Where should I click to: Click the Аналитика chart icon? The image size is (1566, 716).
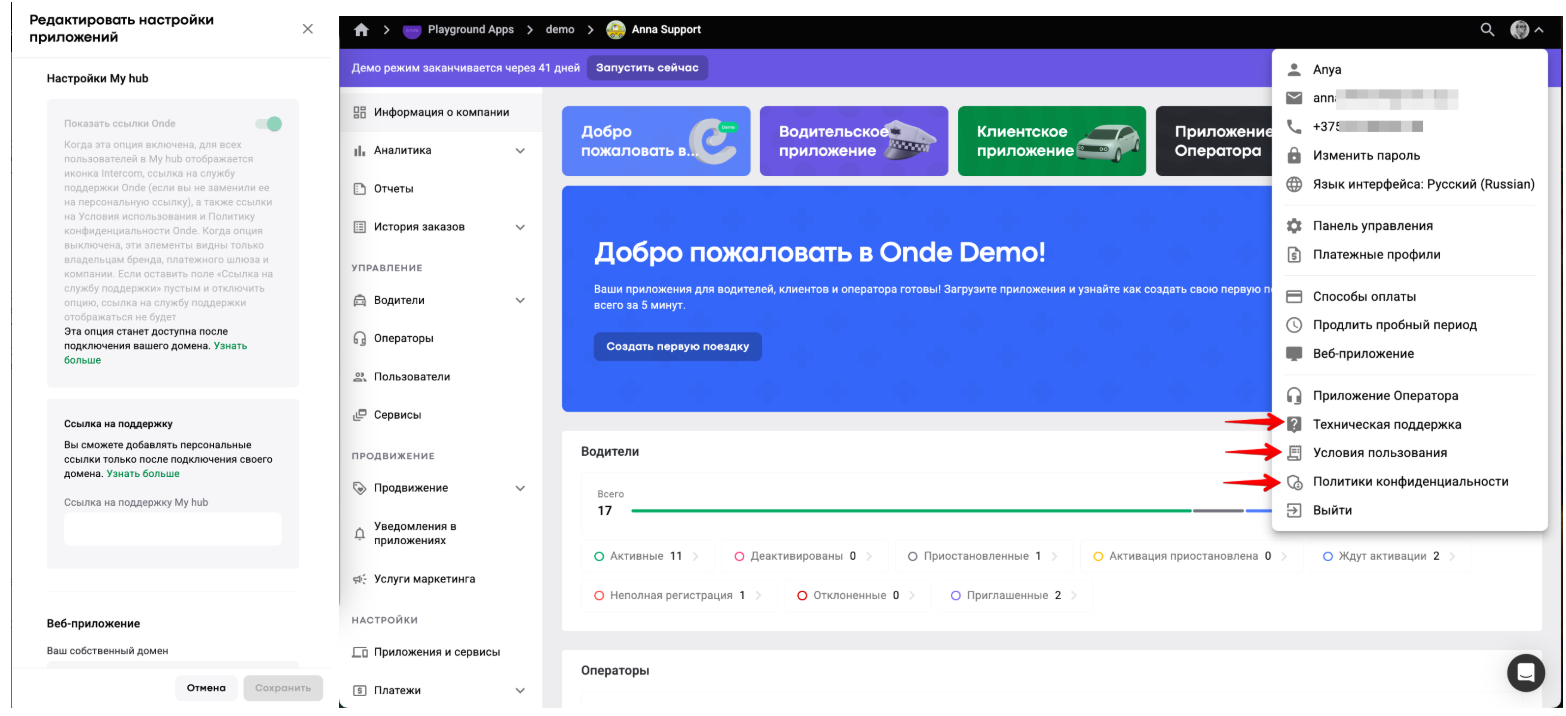360,151
